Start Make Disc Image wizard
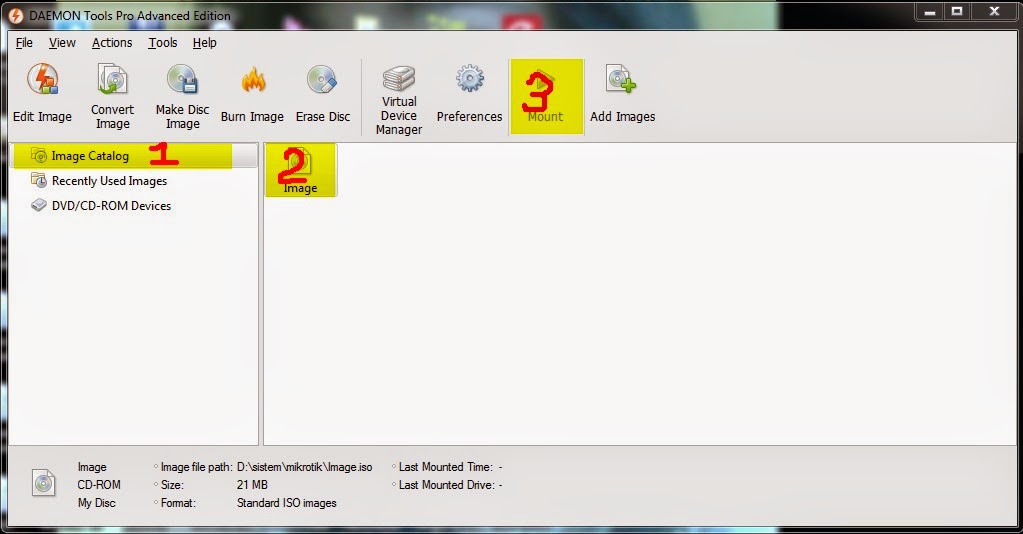Screen dimensions: 1023x534 click(182, 97)
